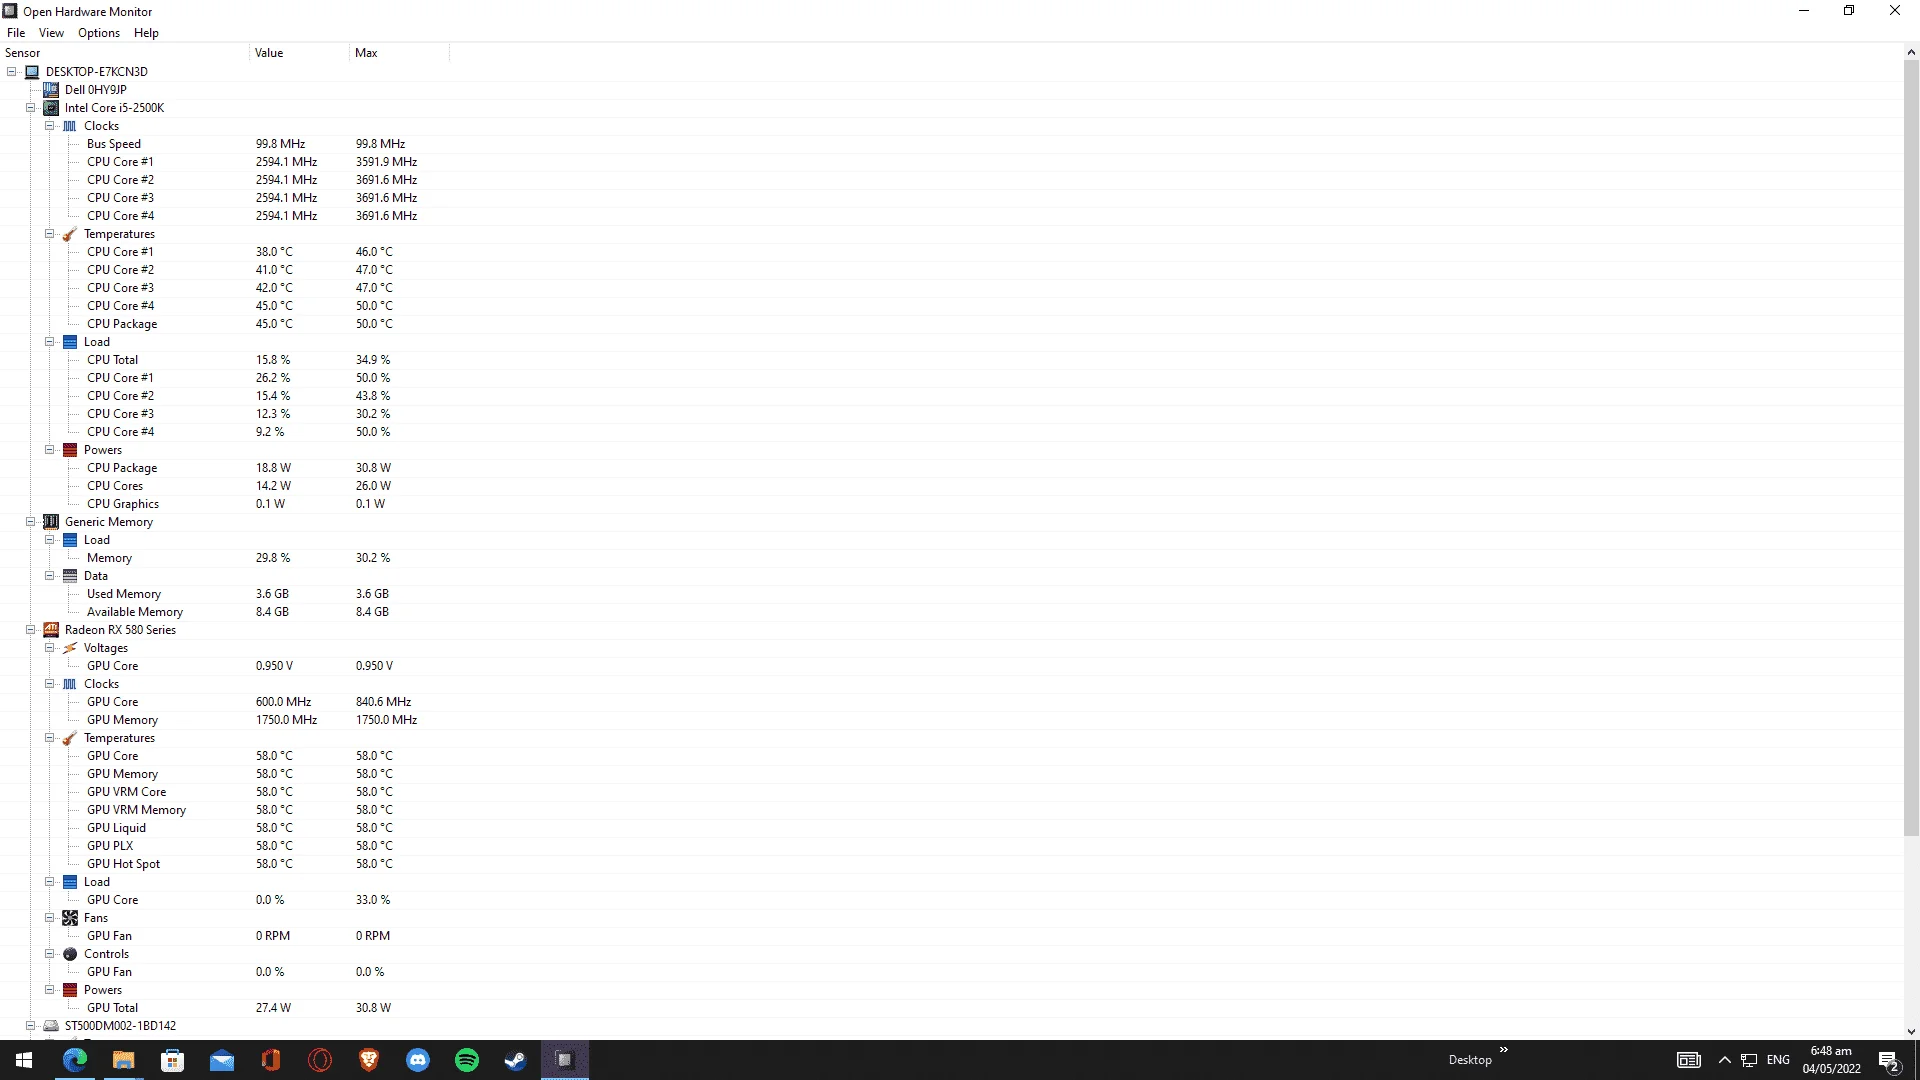Collapse the CPU Powers group

pos(50,450)
